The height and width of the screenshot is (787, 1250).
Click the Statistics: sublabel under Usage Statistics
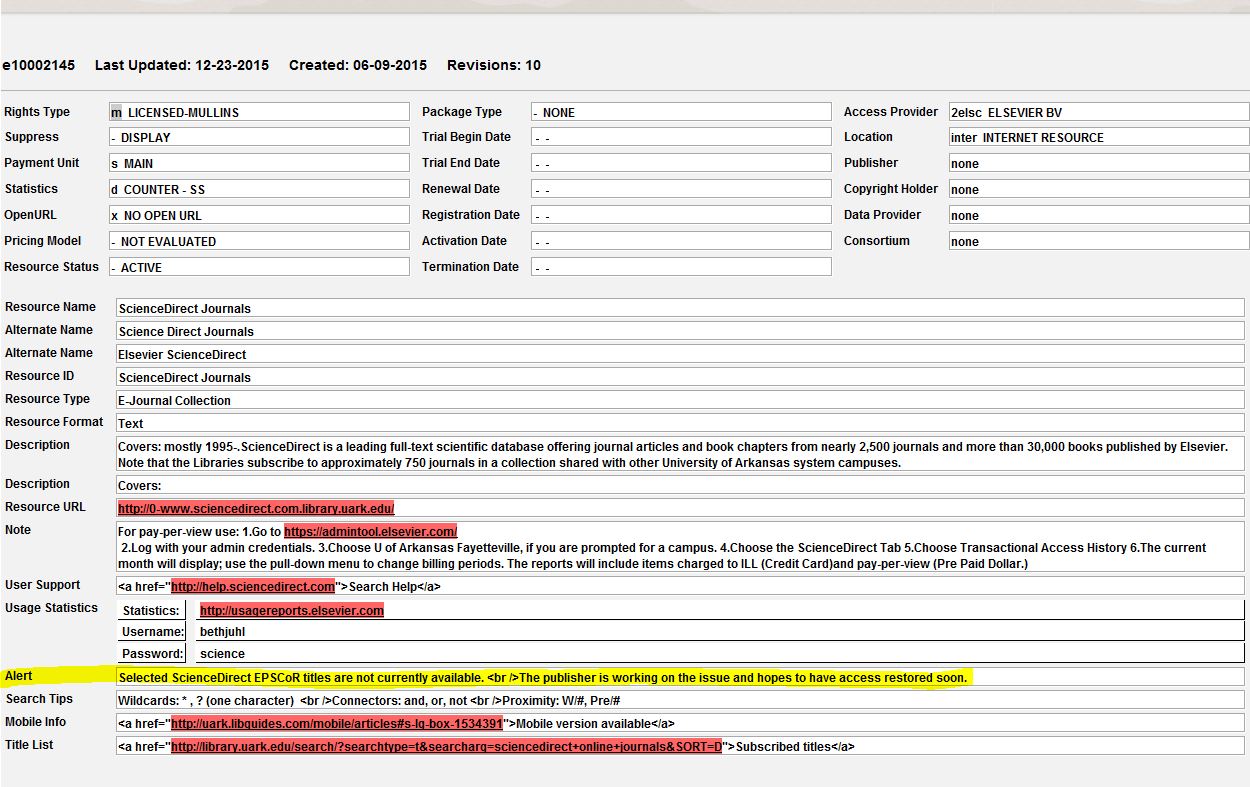[x=151, y=610]
